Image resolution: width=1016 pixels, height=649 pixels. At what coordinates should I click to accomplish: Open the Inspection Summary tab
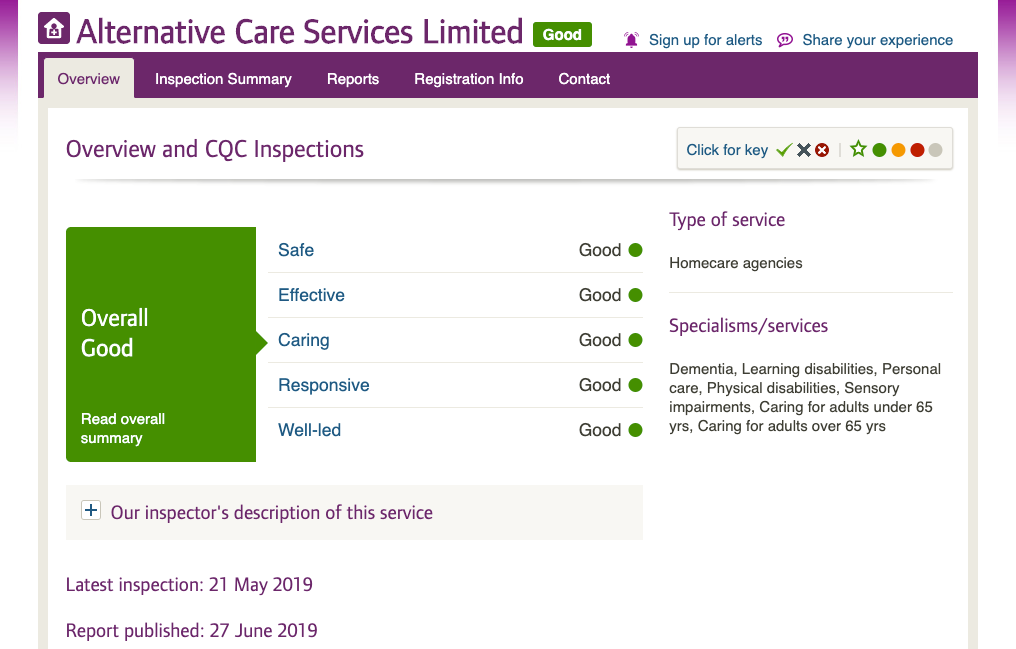tap(223, 79)
